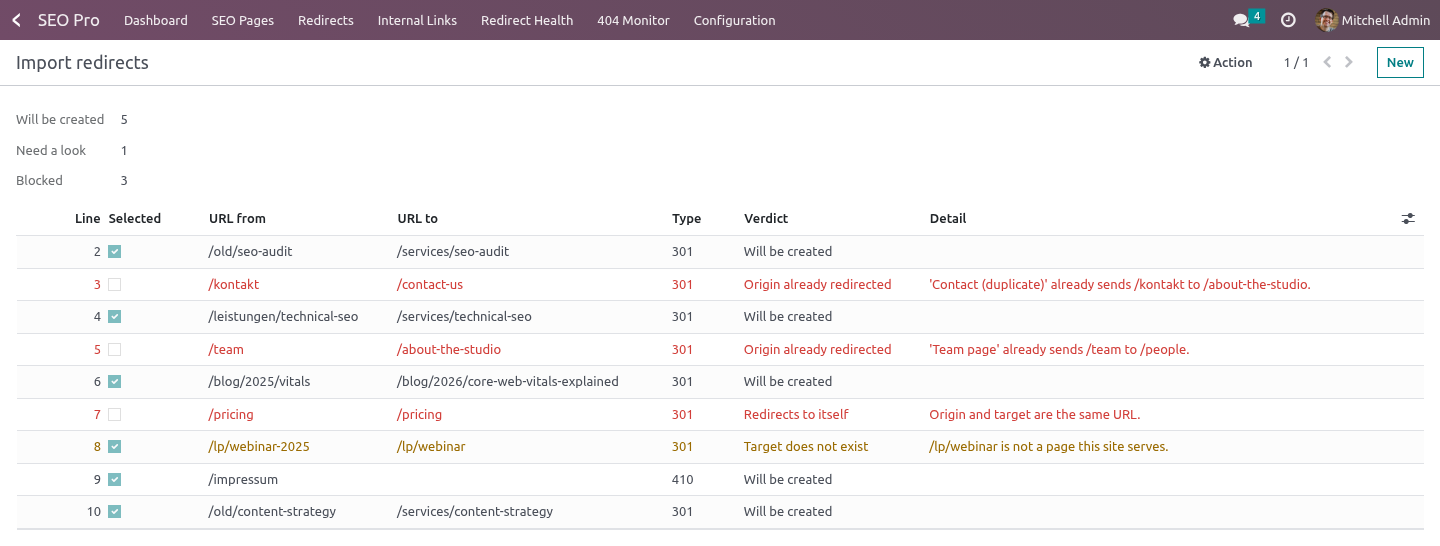The height and width of the screenshot is (546, 1440).
Task: Click the /blog/2025/vitals cell
Action: pos(258,382)
